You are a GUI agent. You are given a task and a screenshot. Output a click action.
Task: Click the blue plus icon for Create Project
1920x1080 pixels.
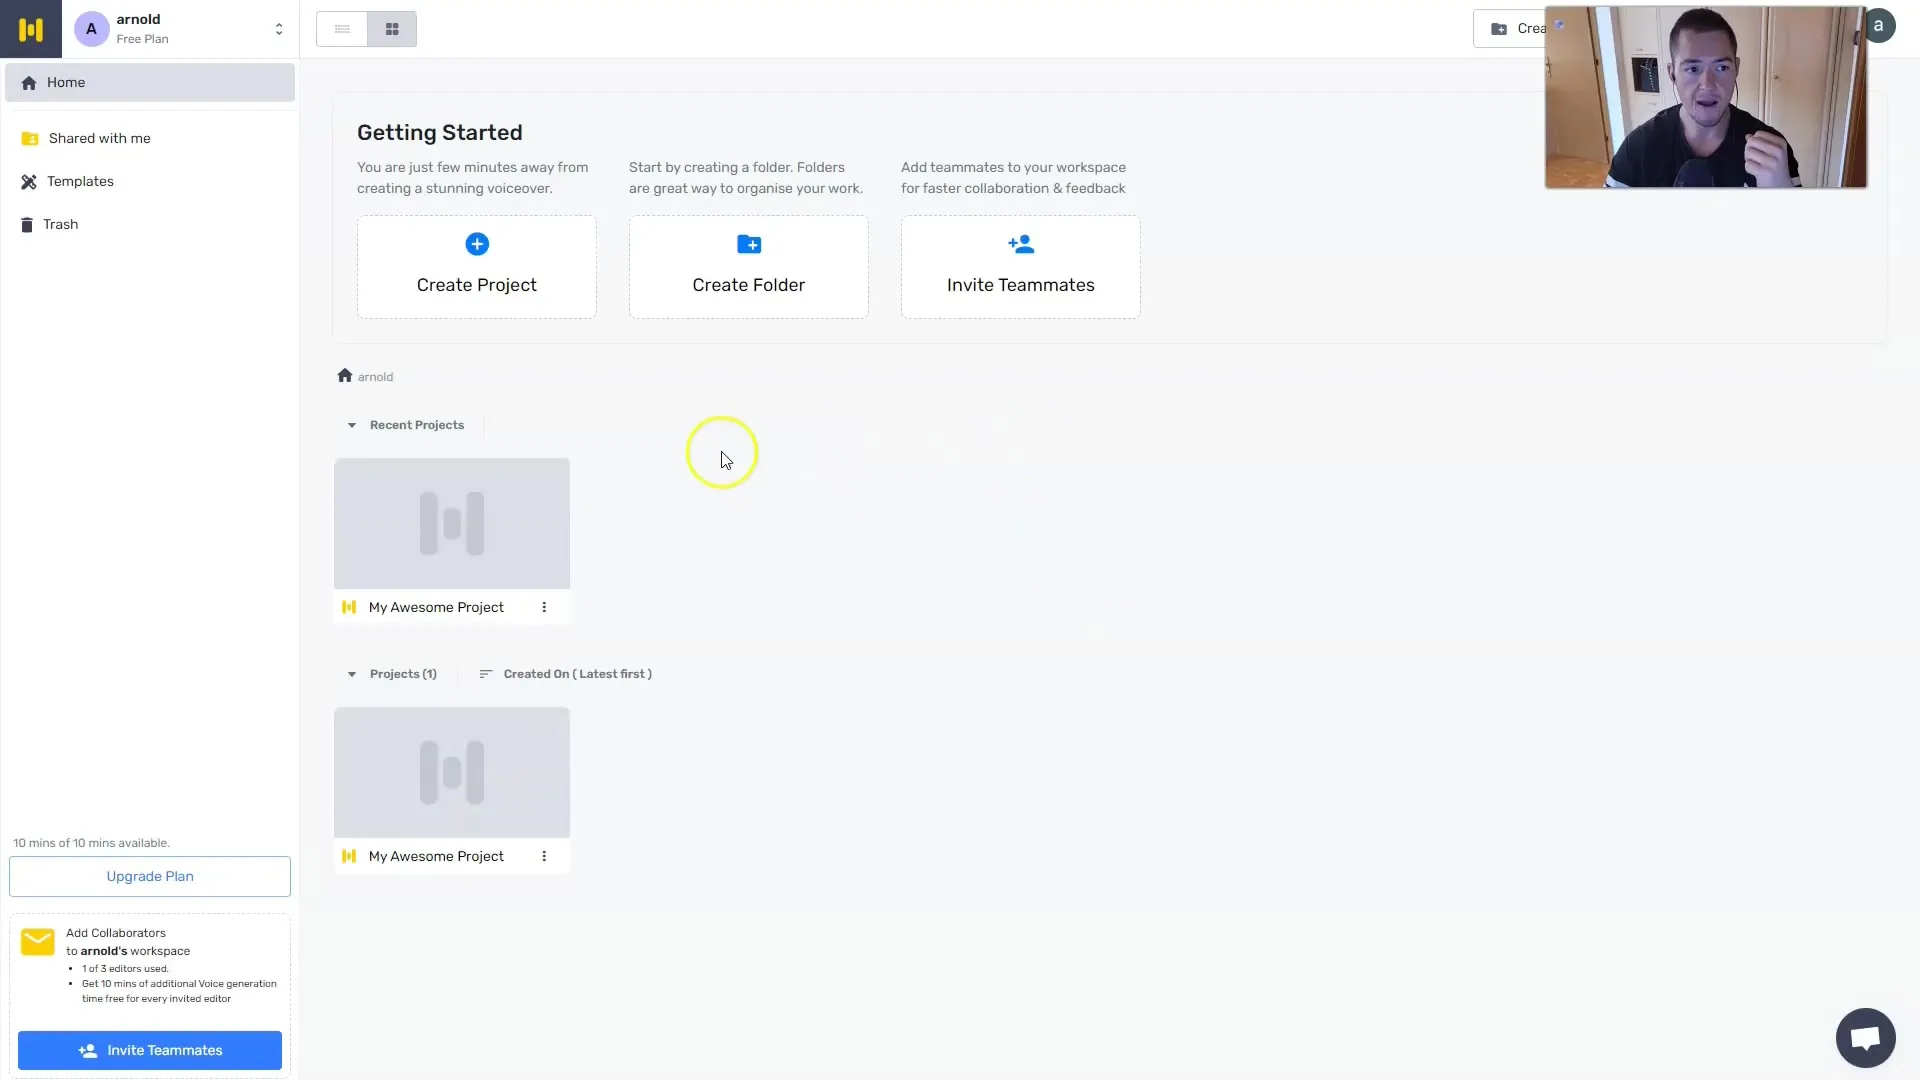point(477,244)
